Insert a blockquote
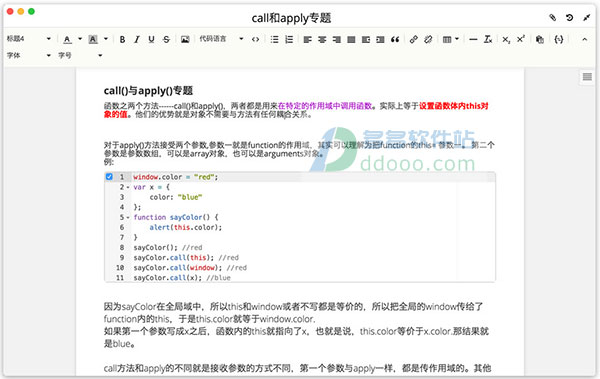 point(395,39)
